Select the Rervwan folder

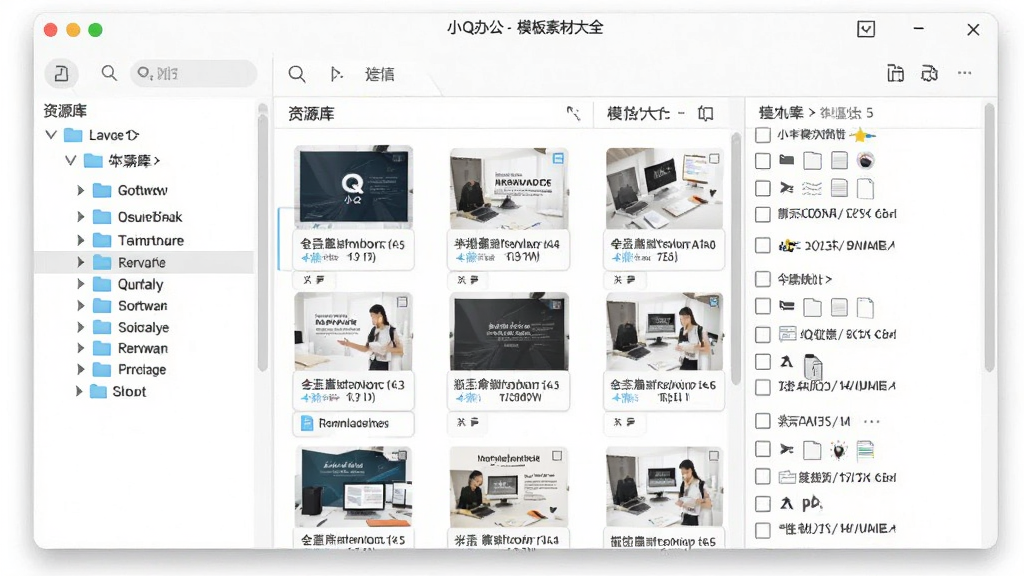point(144,348)
